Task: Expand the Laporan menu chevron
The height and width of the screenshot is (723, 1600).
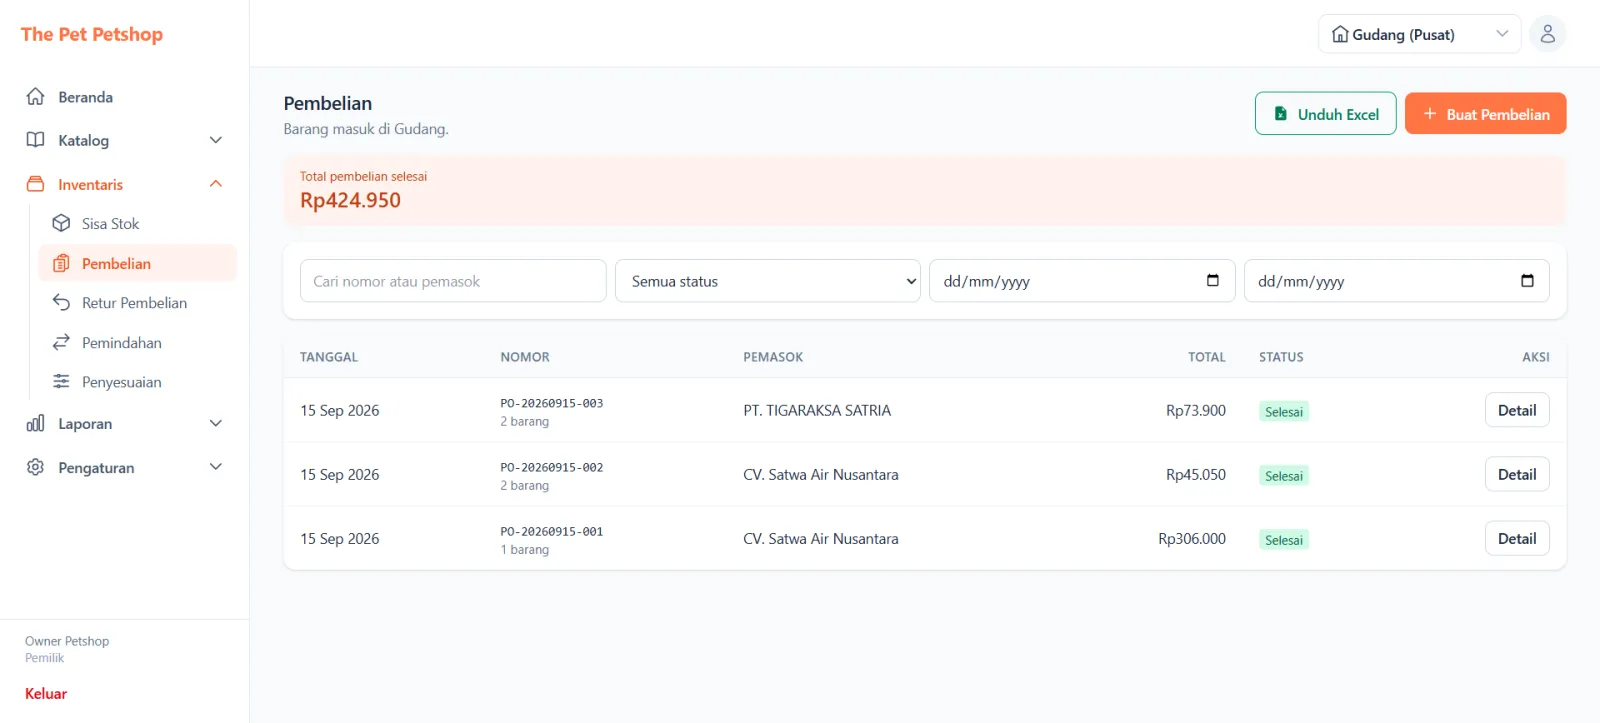Action: point(216,423)
